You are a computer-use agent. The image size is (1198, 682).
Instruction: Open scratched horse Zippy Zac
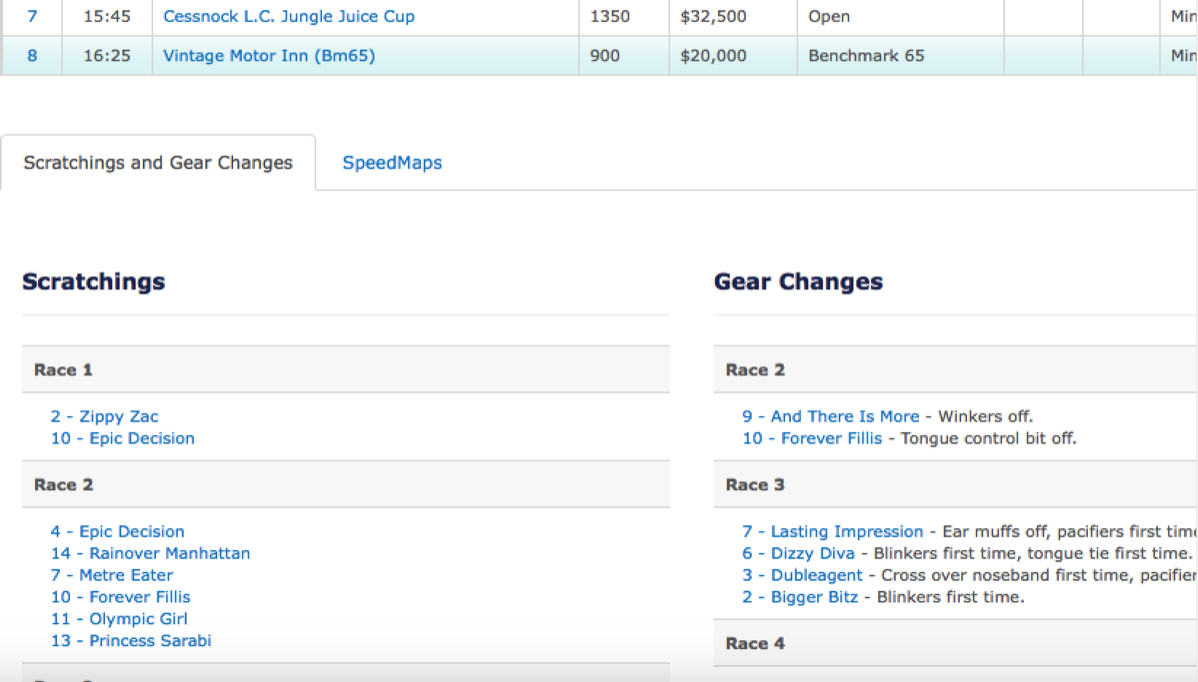105,417
